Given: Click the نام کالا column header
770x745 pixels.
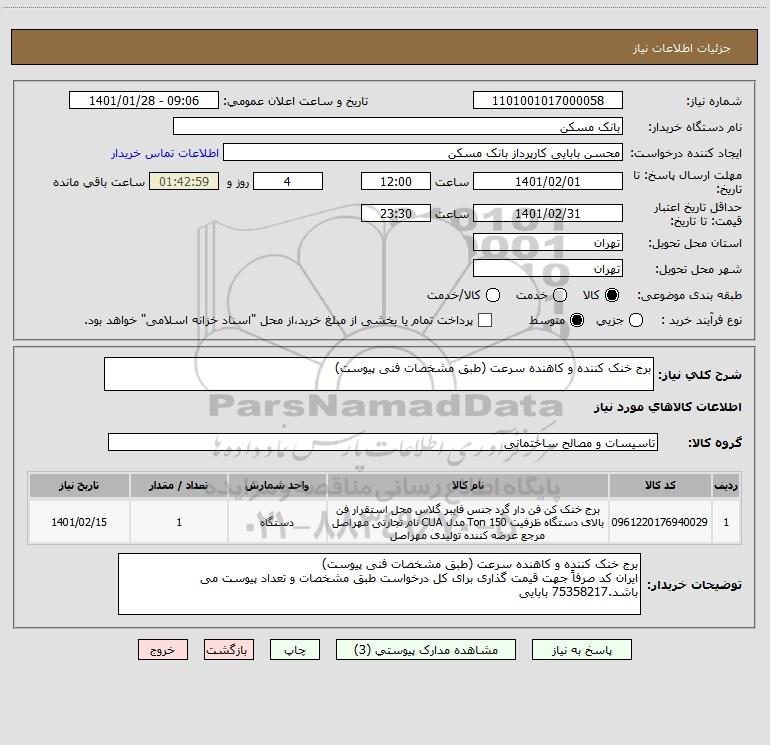Looking at the screenshot, I should (x=468, y=485).
